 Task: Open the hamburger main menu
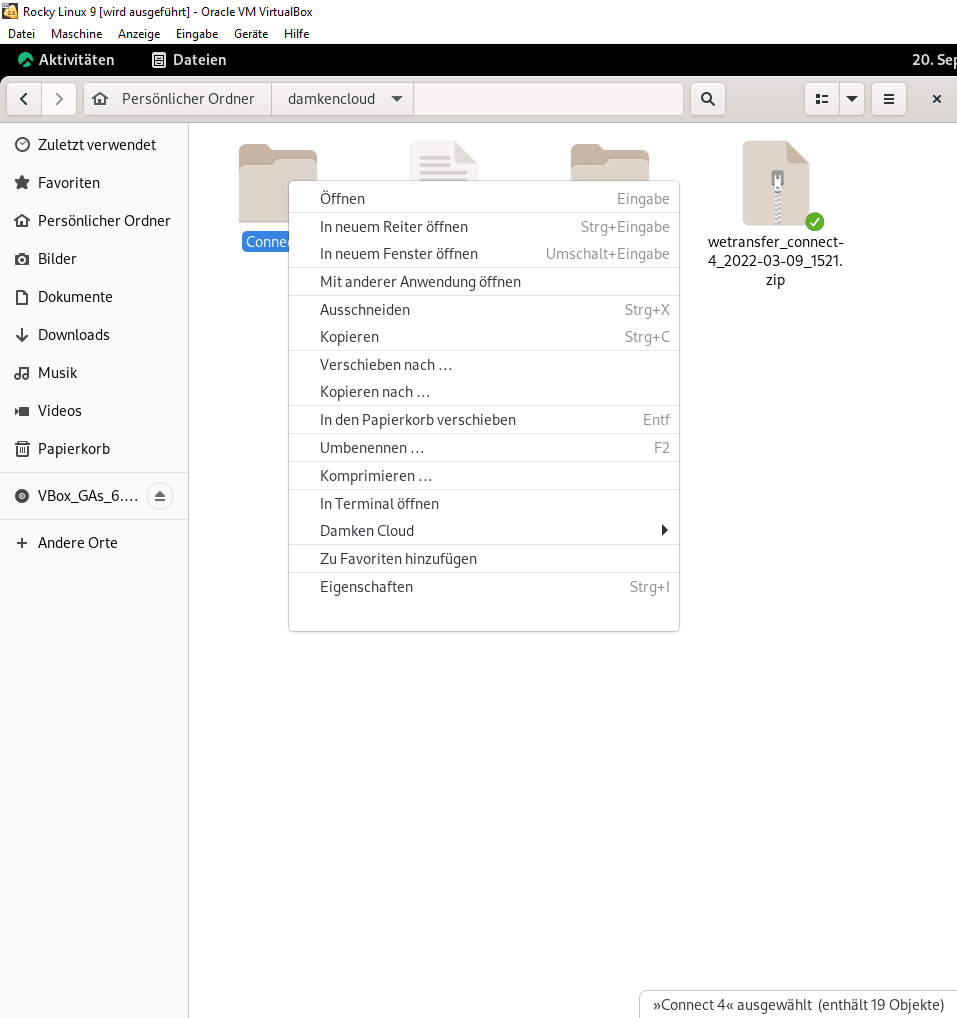click(889, 99)
